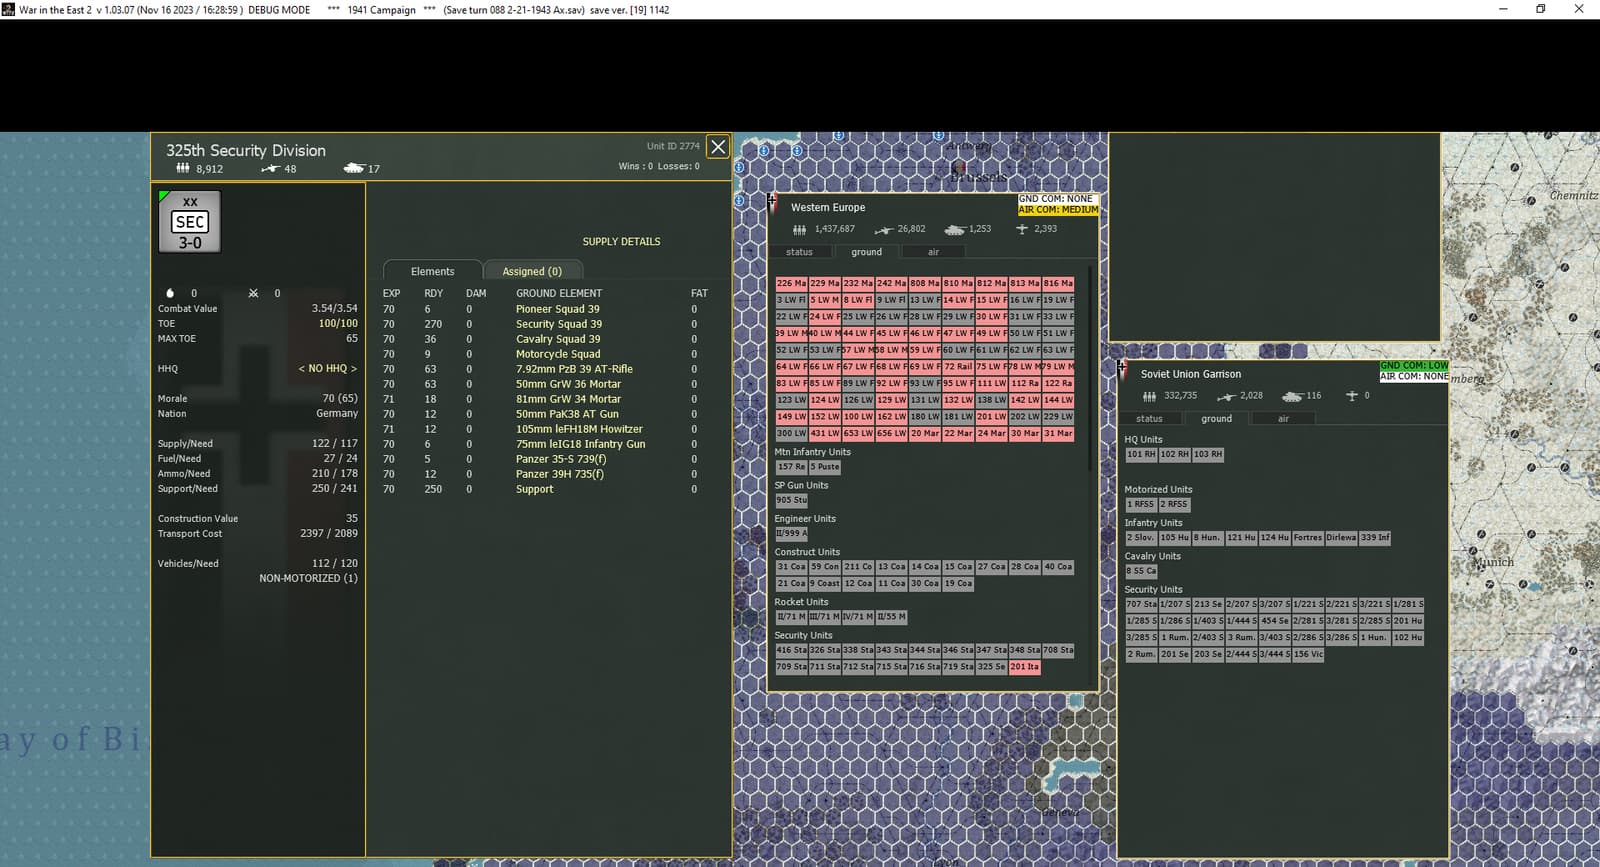This screenshot has height=867, width=1600.
Task: Select the Security Squad 39 element
Action: pos(559,324)
